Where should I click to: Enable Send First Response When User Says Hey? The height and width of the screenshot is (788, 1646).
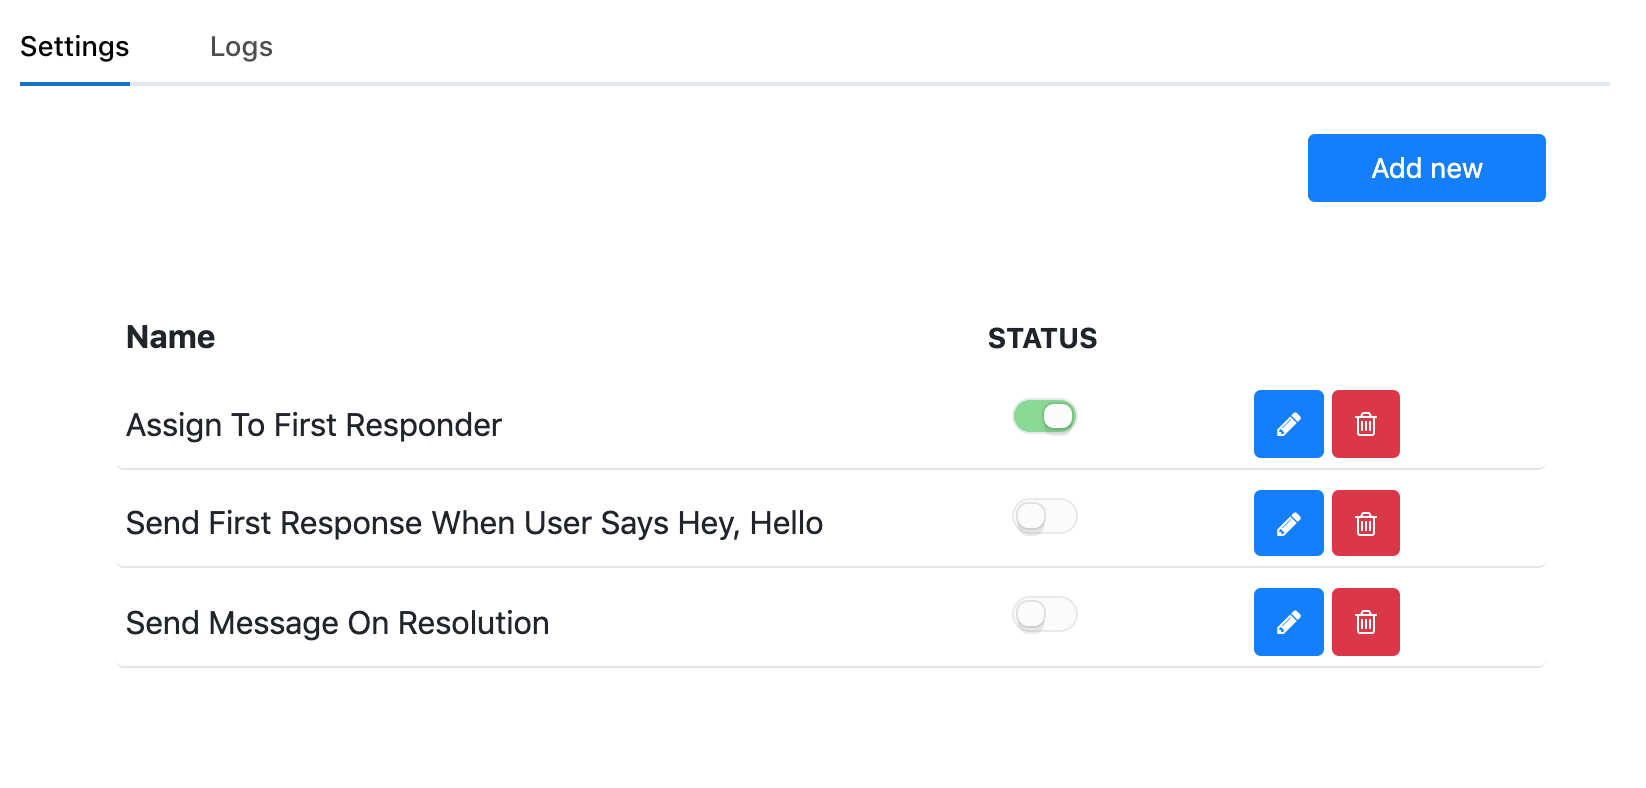[x=1044, y=516]
